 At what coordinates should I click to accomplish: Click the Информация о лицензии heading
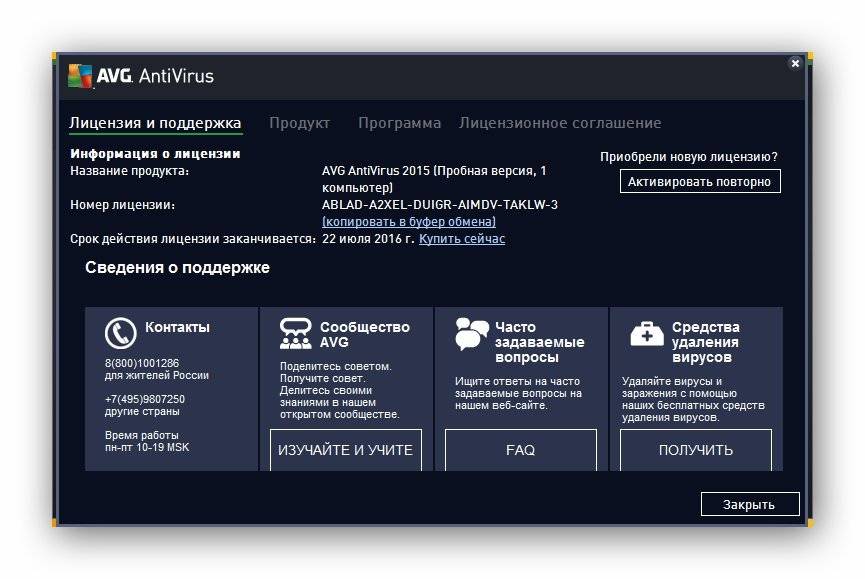pos(155,154)
